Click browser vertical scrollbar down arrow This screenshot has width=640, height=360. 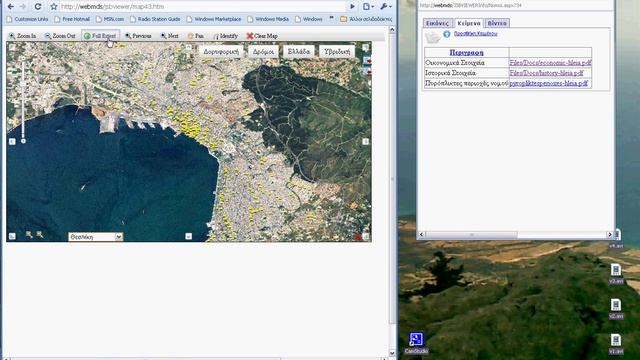[392, 353]
